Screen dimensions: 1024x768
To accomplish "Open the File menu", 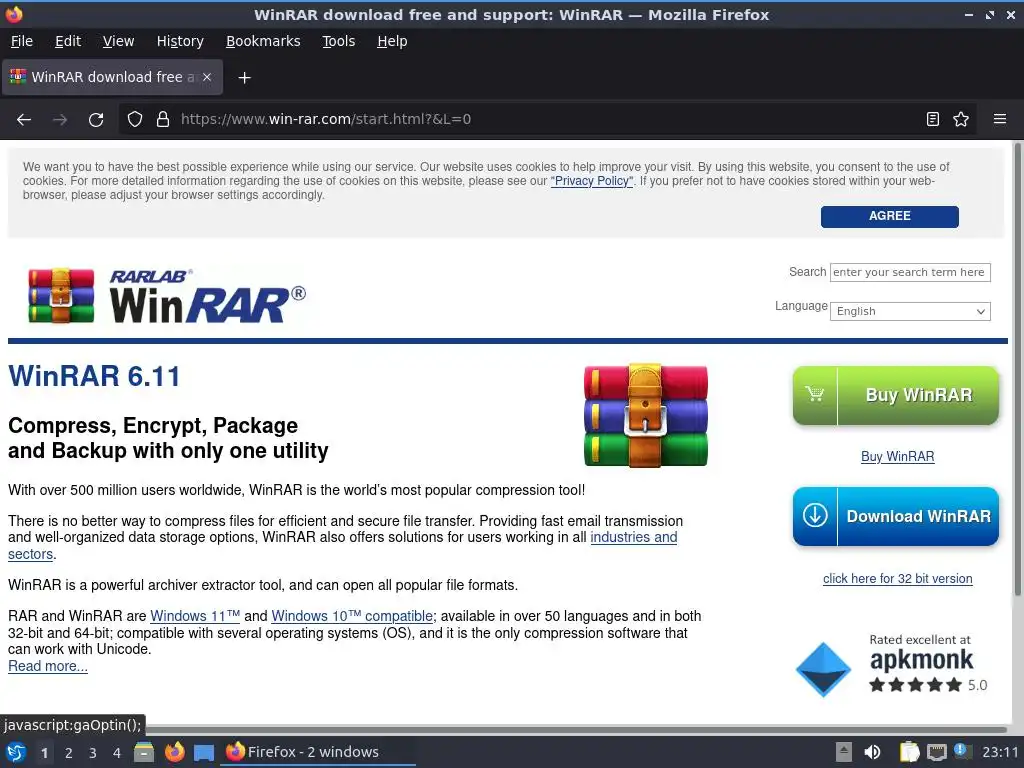I will click(22, 41).
